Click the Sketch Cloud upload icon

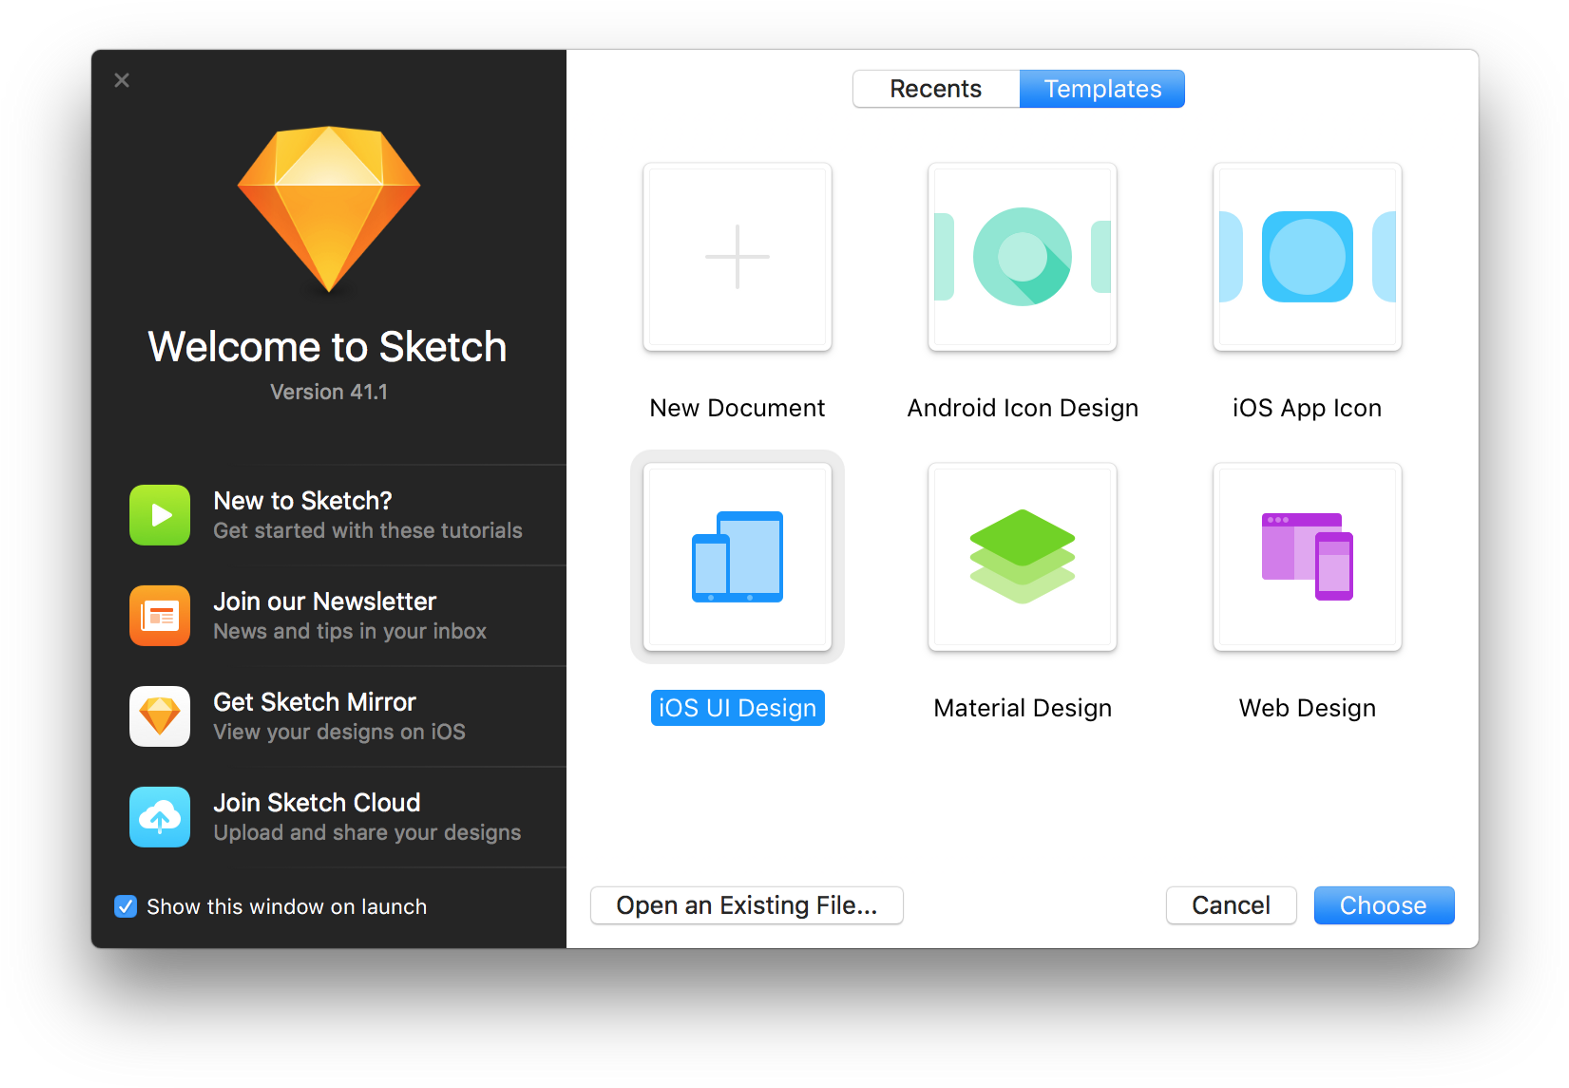[x=160, y=817]
